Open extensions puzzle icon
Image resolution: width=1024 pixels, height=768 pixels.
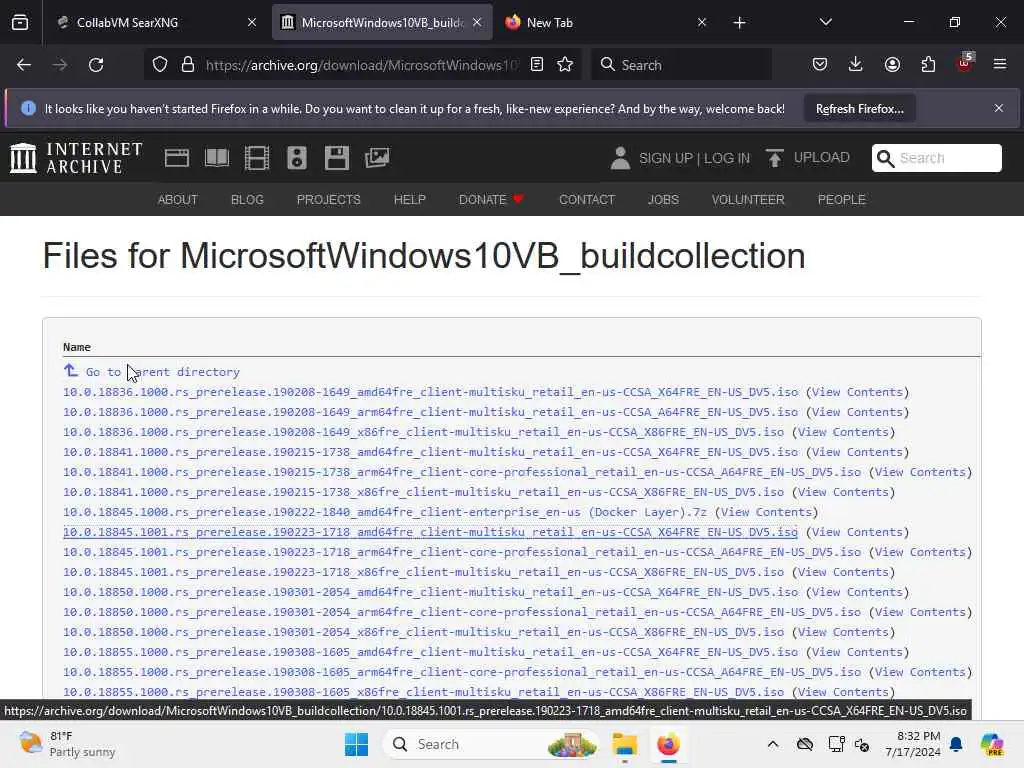[x=928, y=65]
